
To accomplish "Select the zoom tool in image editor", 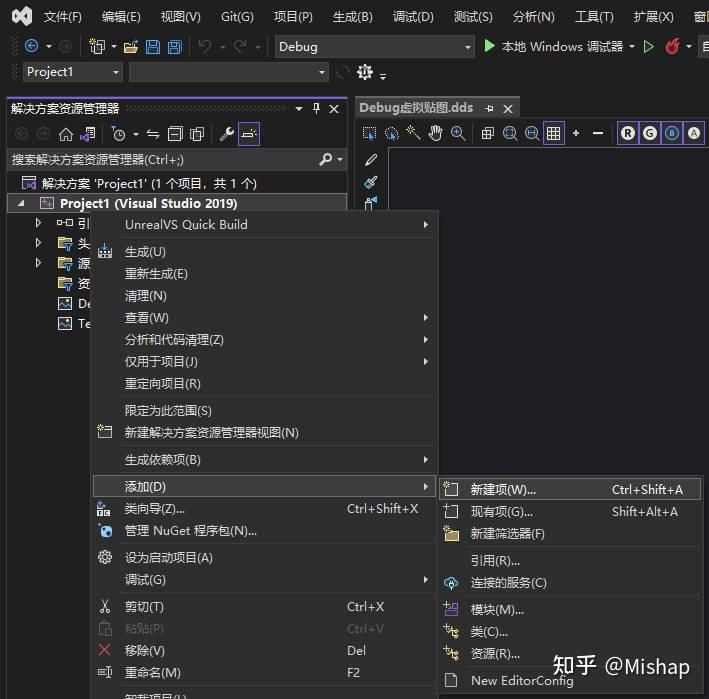I will coord(458,133).
